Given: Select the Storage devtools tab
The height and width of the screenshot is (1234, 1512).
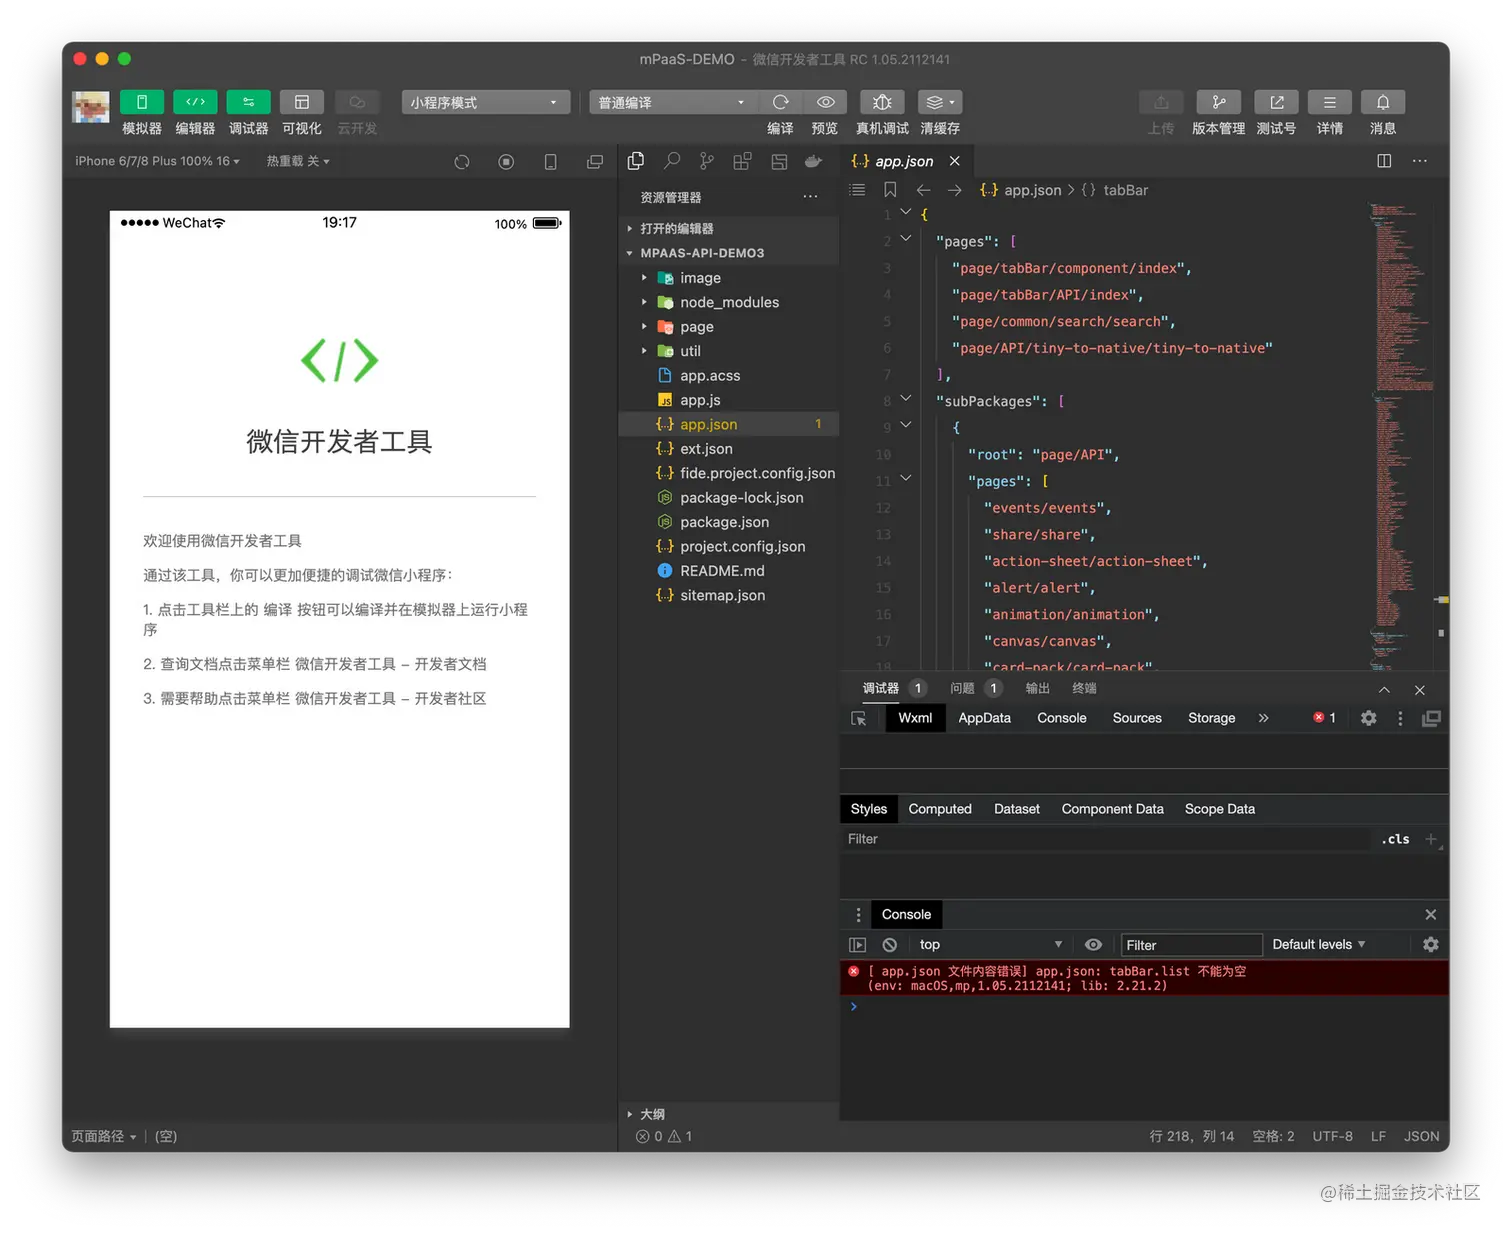Looking at the screenshot, I should click(x=1211, y=718).
